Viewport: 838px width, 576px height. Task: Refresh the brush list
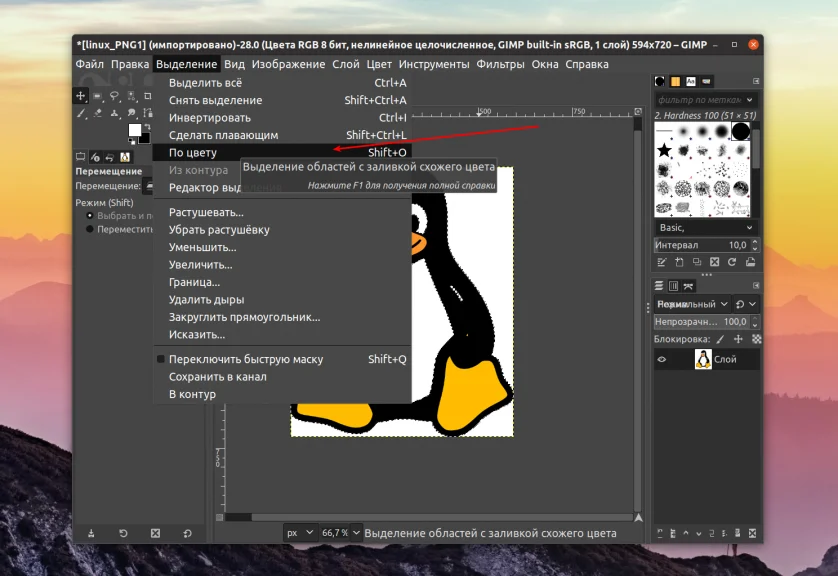tap(732, 261)
